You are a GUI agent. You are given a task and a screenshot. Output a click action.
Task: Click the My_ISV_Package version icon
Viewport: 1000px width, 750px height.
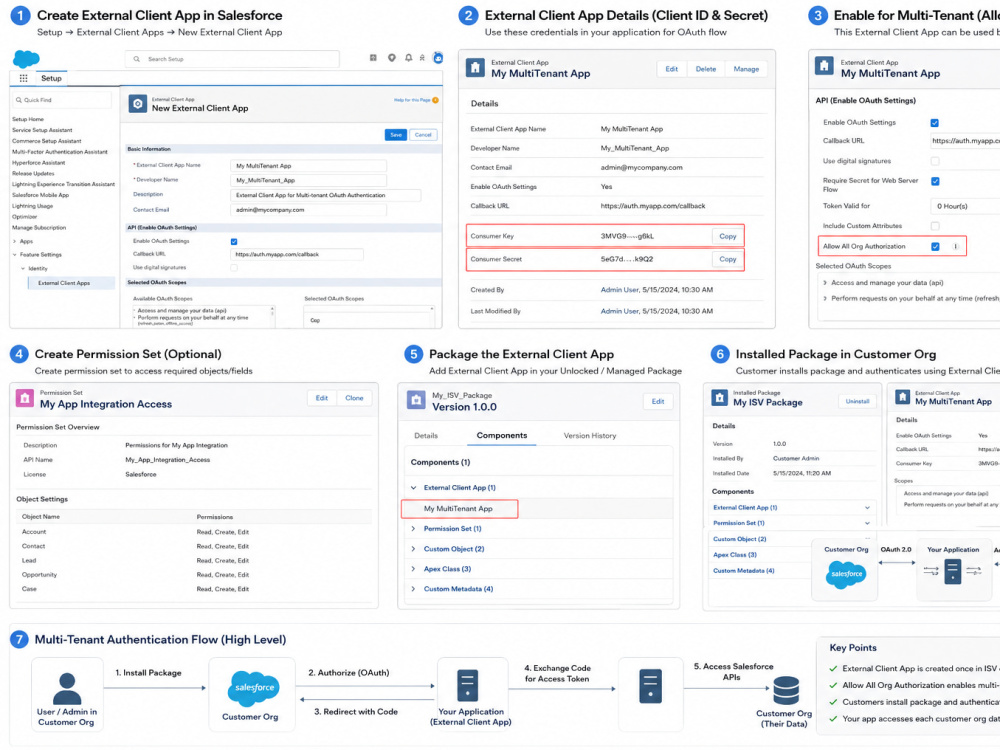[x=416, y=400]
